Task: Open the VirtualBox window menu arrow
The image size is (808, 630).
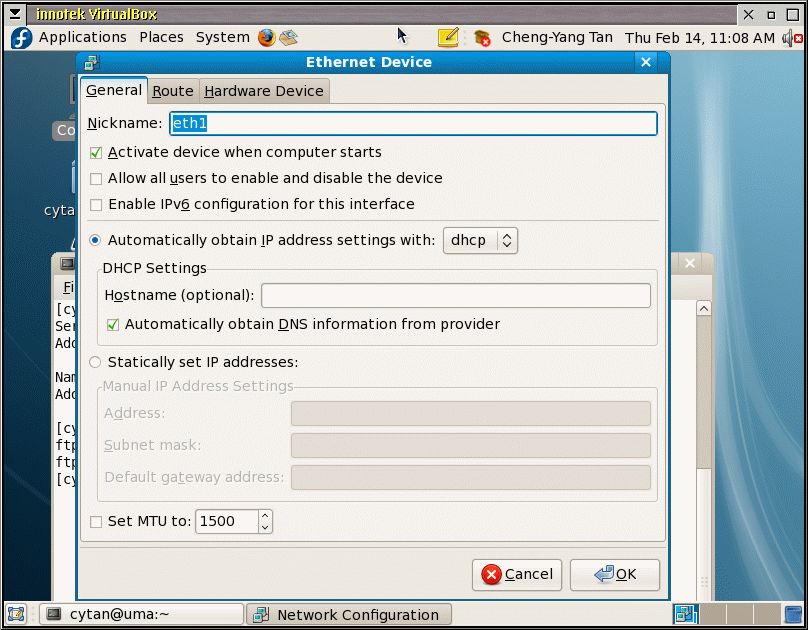Action: [x=14, y=14]
